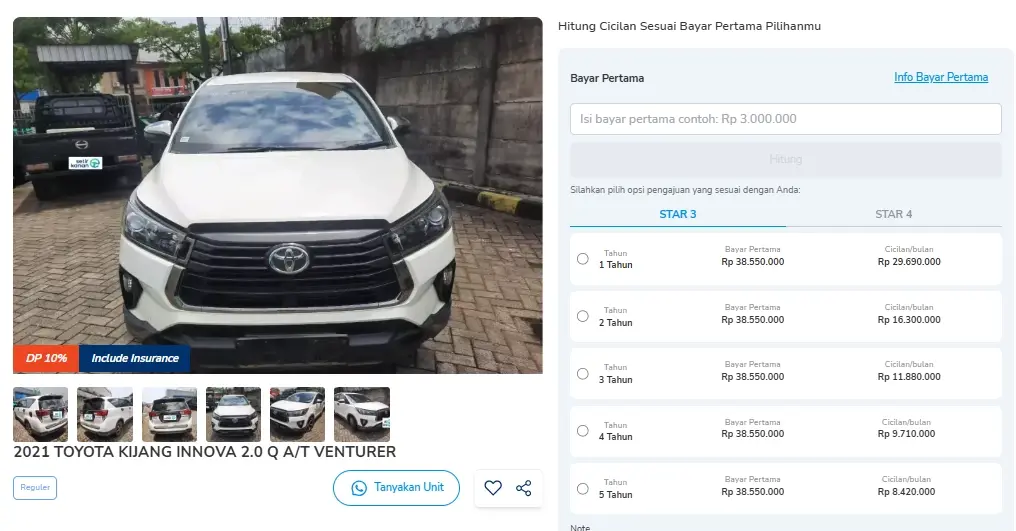
Task: Select the 2 Tahun installment option
Action: coord(583,316)
